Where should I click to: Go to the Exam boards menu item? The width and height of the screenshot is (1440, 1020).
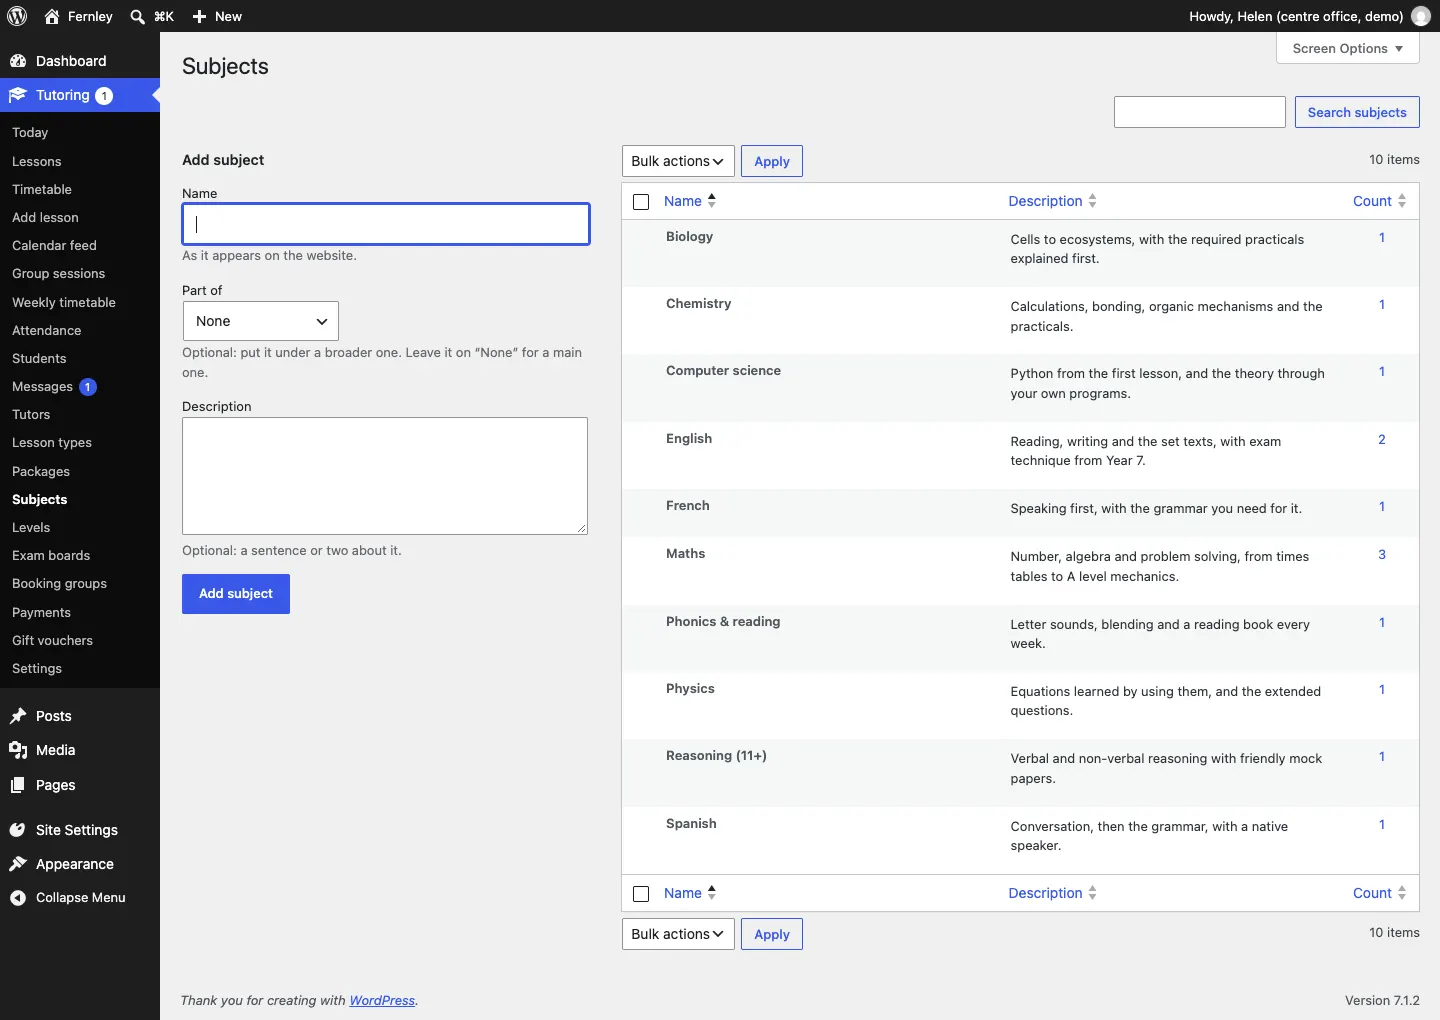pyautogui.click(x=51, y=555)
